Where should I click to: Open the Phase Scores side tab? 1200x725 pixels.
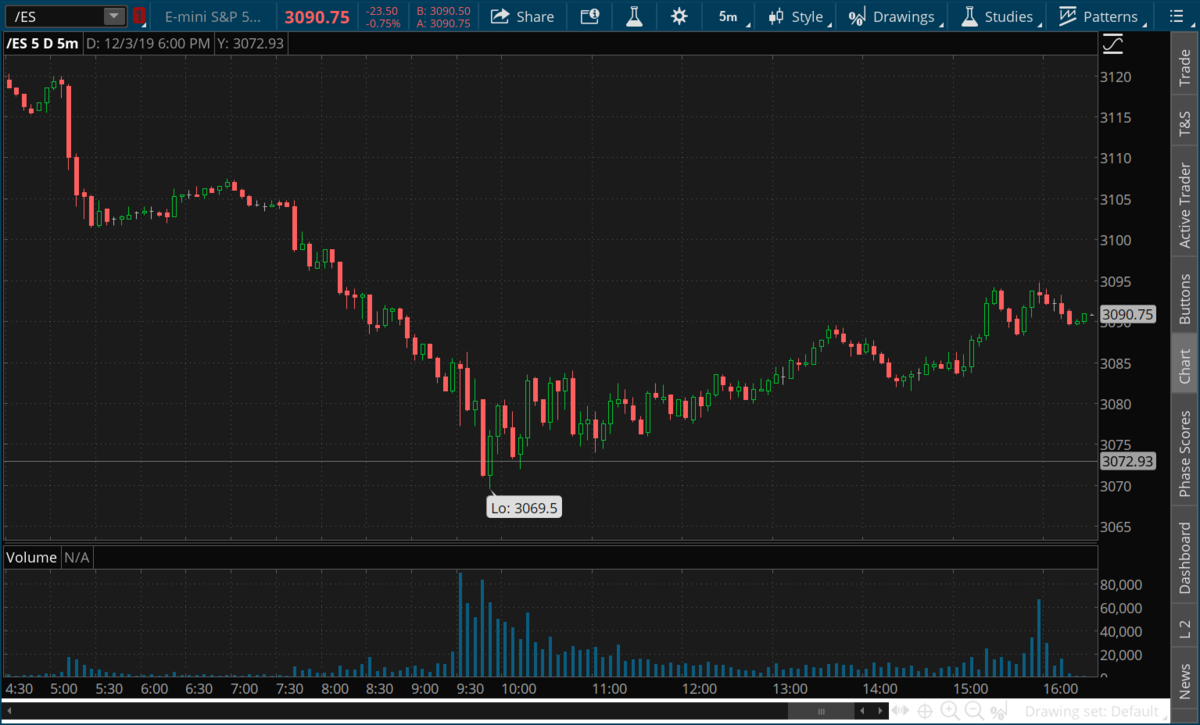click(1186, 454)
